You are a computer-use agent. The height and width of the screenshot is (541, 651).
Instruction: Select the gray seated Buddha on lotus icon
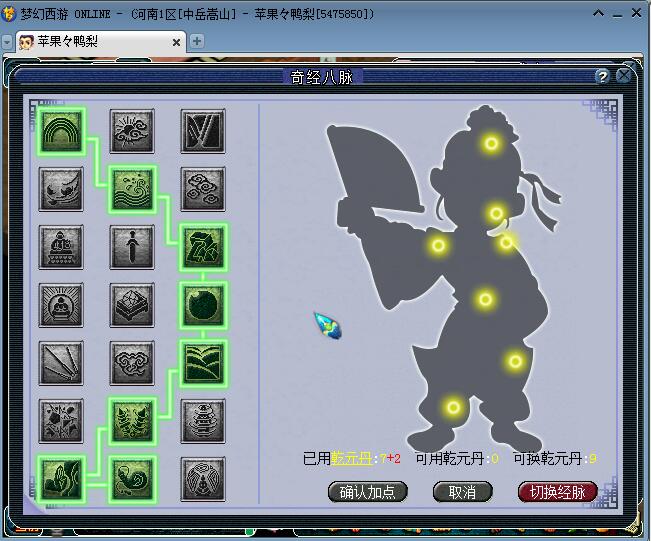[x=61, y=247]
